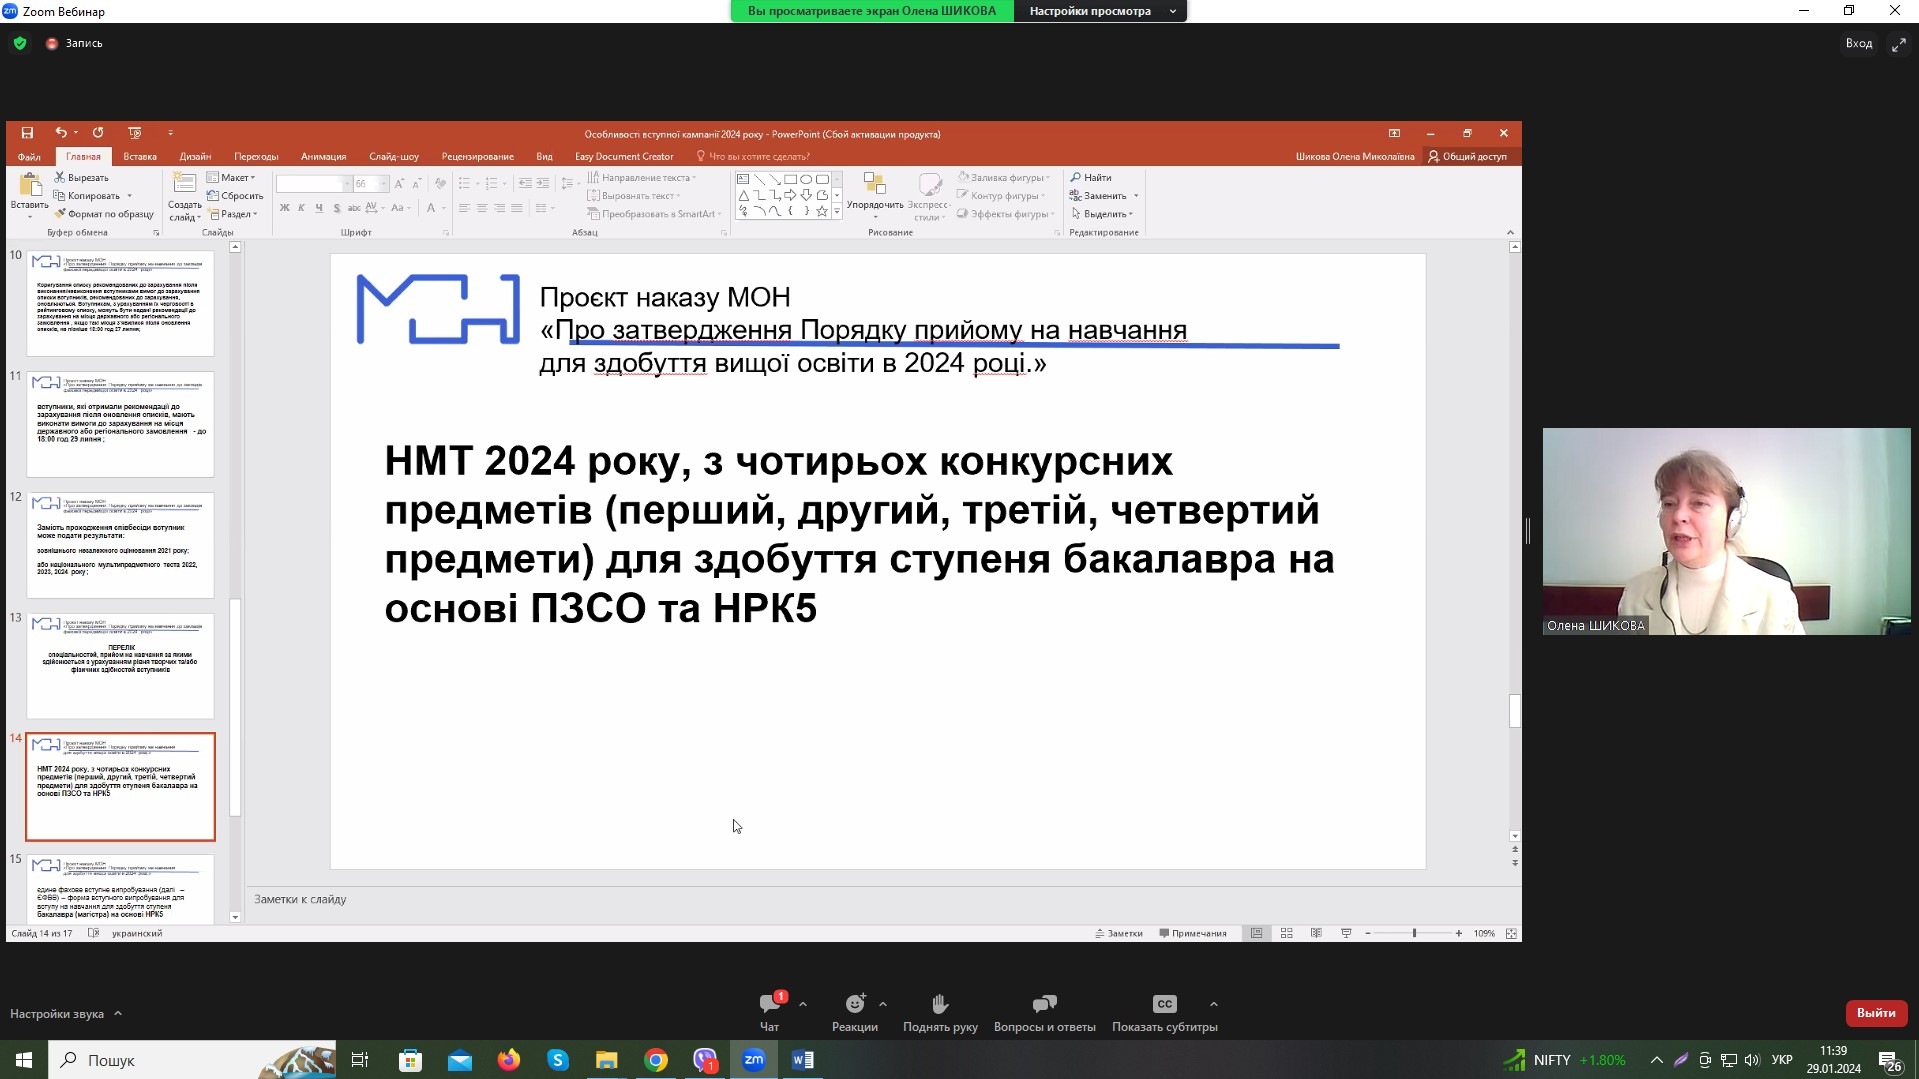Adjust the slide zoom slider

(1413, 933)
